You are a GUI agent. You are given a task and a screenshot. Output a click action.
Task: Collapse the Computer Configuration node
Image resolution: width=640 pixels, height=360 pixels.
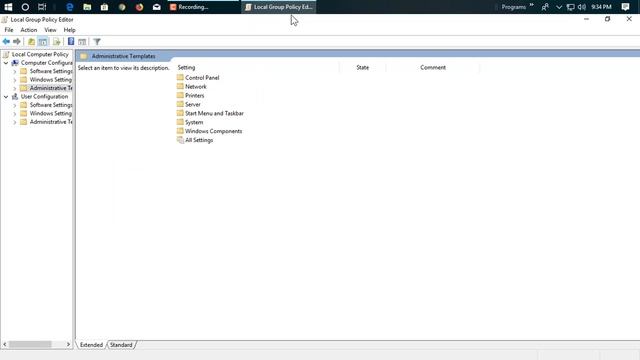click(6, 63)
